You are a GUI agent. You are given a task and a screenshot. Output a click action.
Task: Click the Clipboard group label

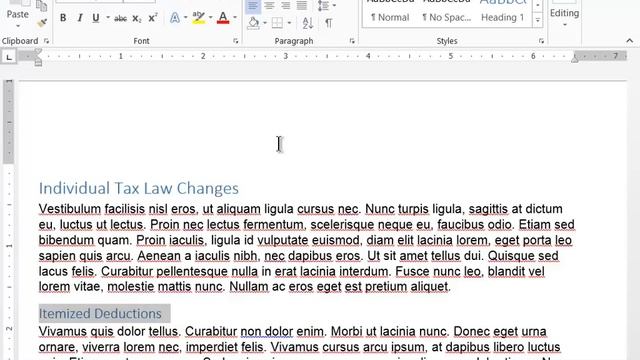point(20,41)
